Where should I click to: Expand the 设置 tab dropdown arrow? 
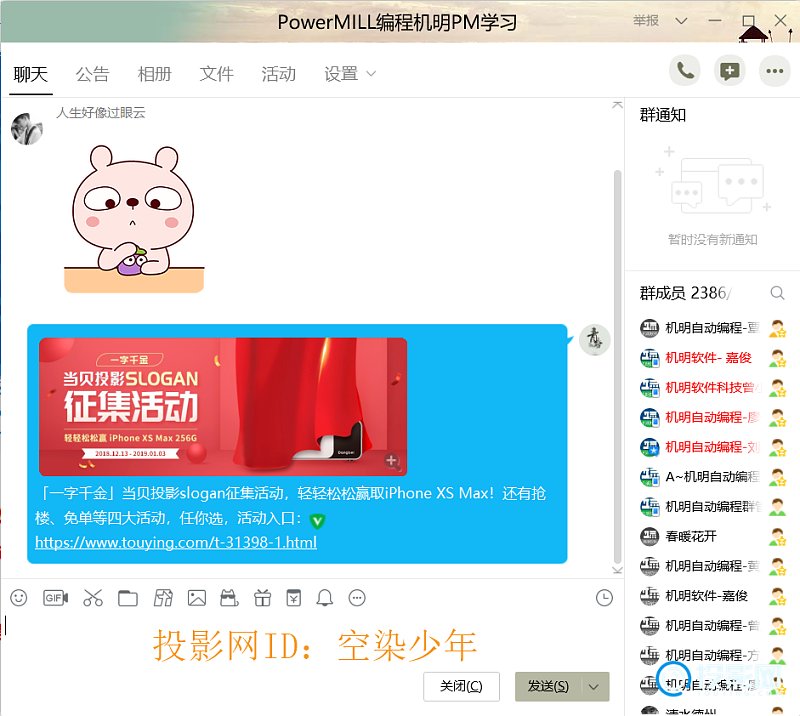tap(371, 73)
